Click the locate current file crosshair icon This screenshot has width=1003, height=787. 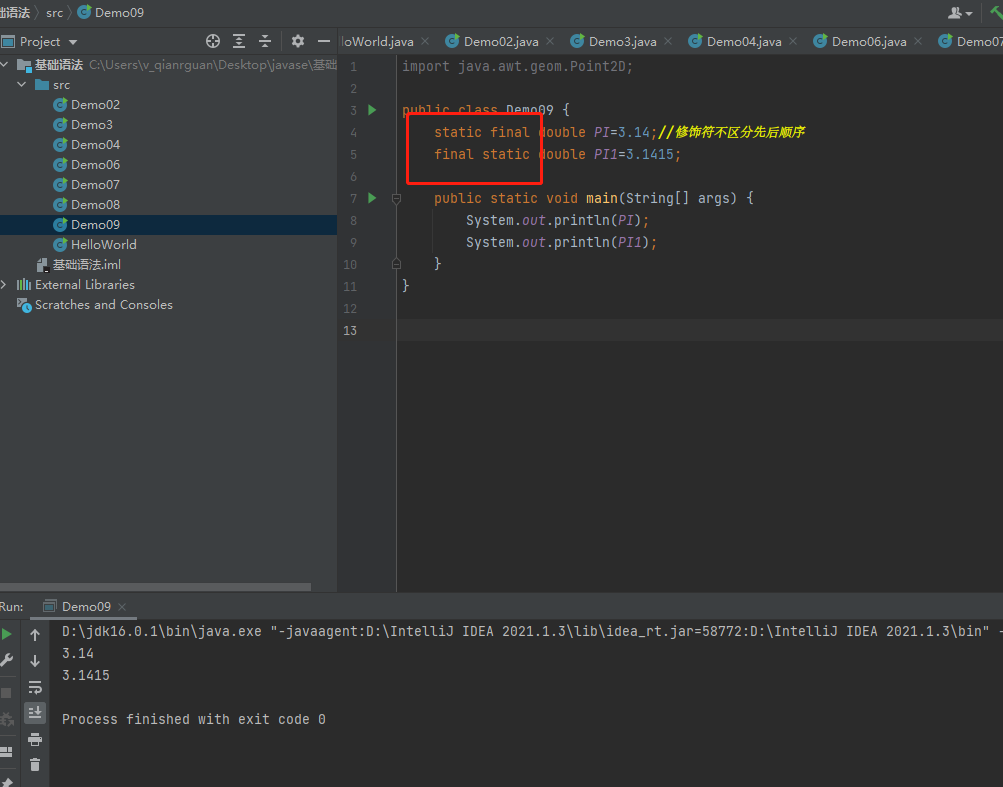[213, 42]
